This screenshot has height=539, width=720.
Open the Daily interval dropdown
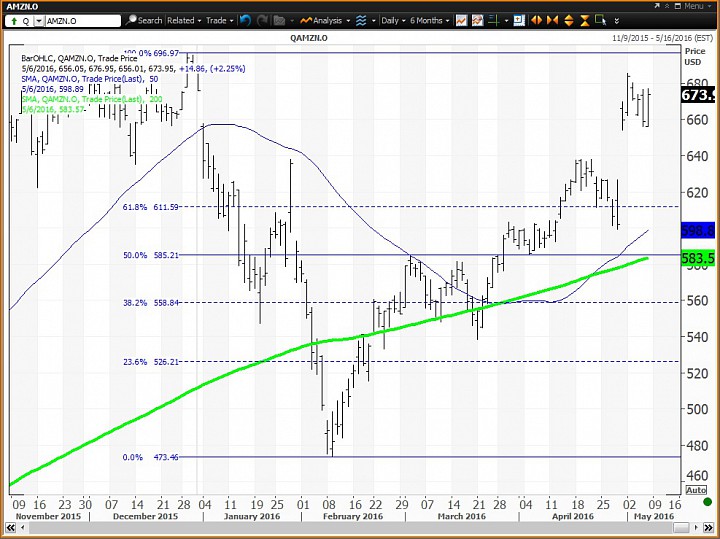click(394, 21)
